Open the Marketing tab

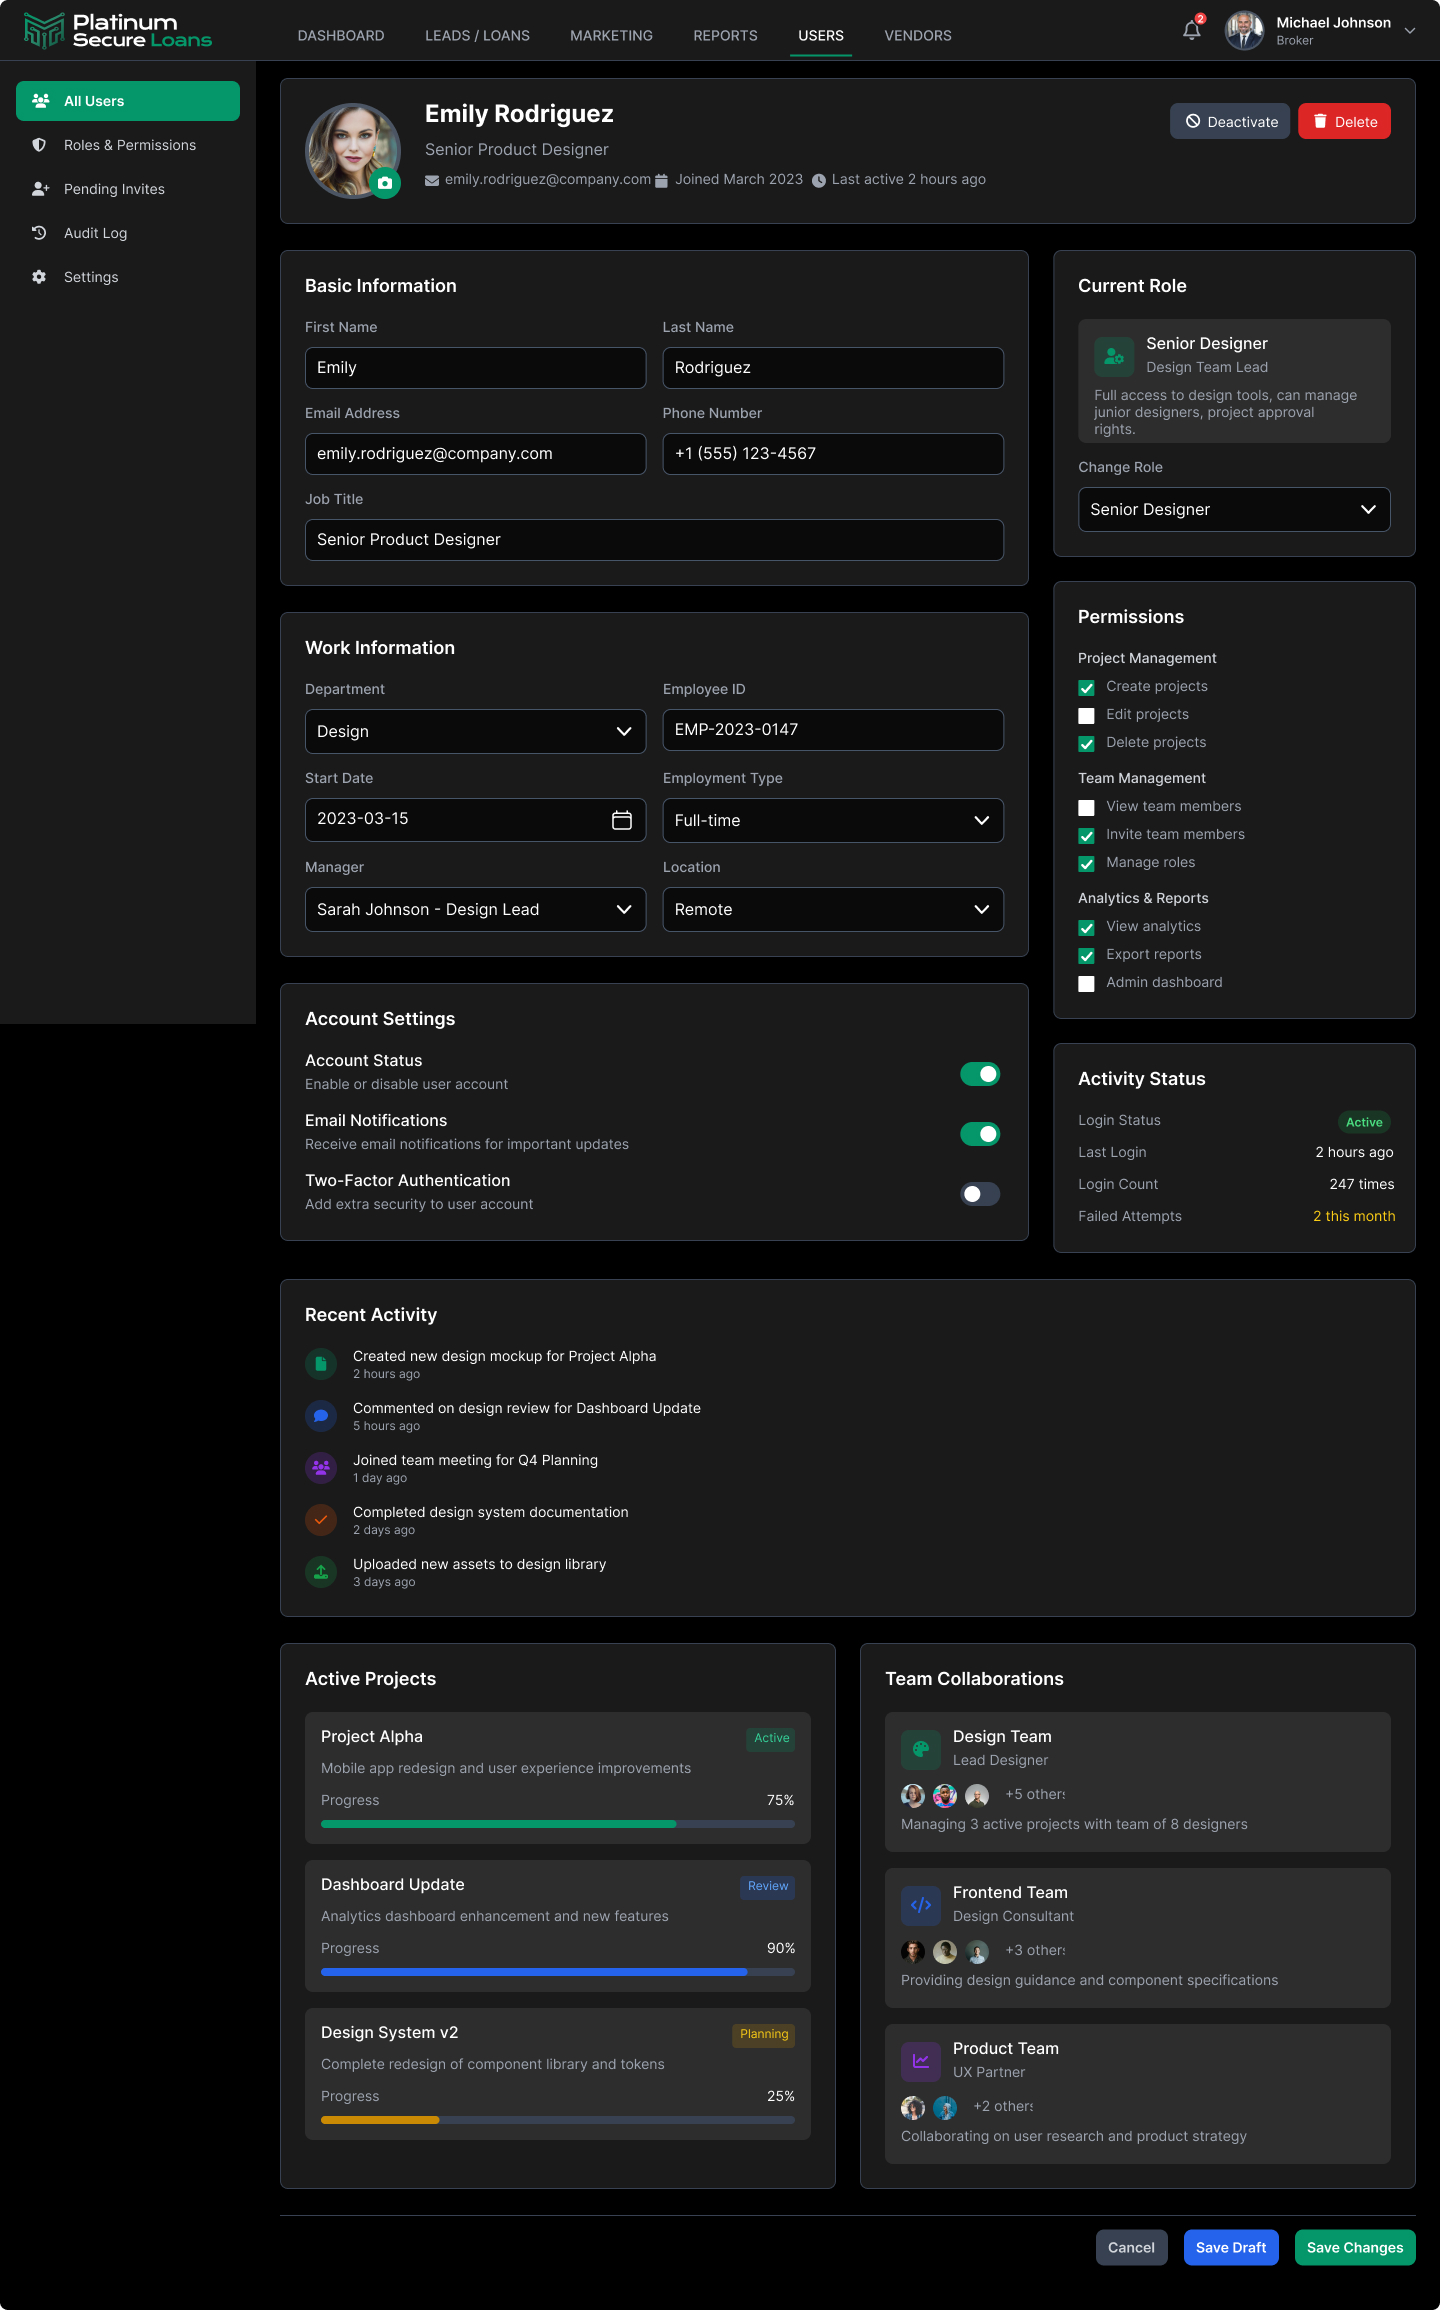611,35
